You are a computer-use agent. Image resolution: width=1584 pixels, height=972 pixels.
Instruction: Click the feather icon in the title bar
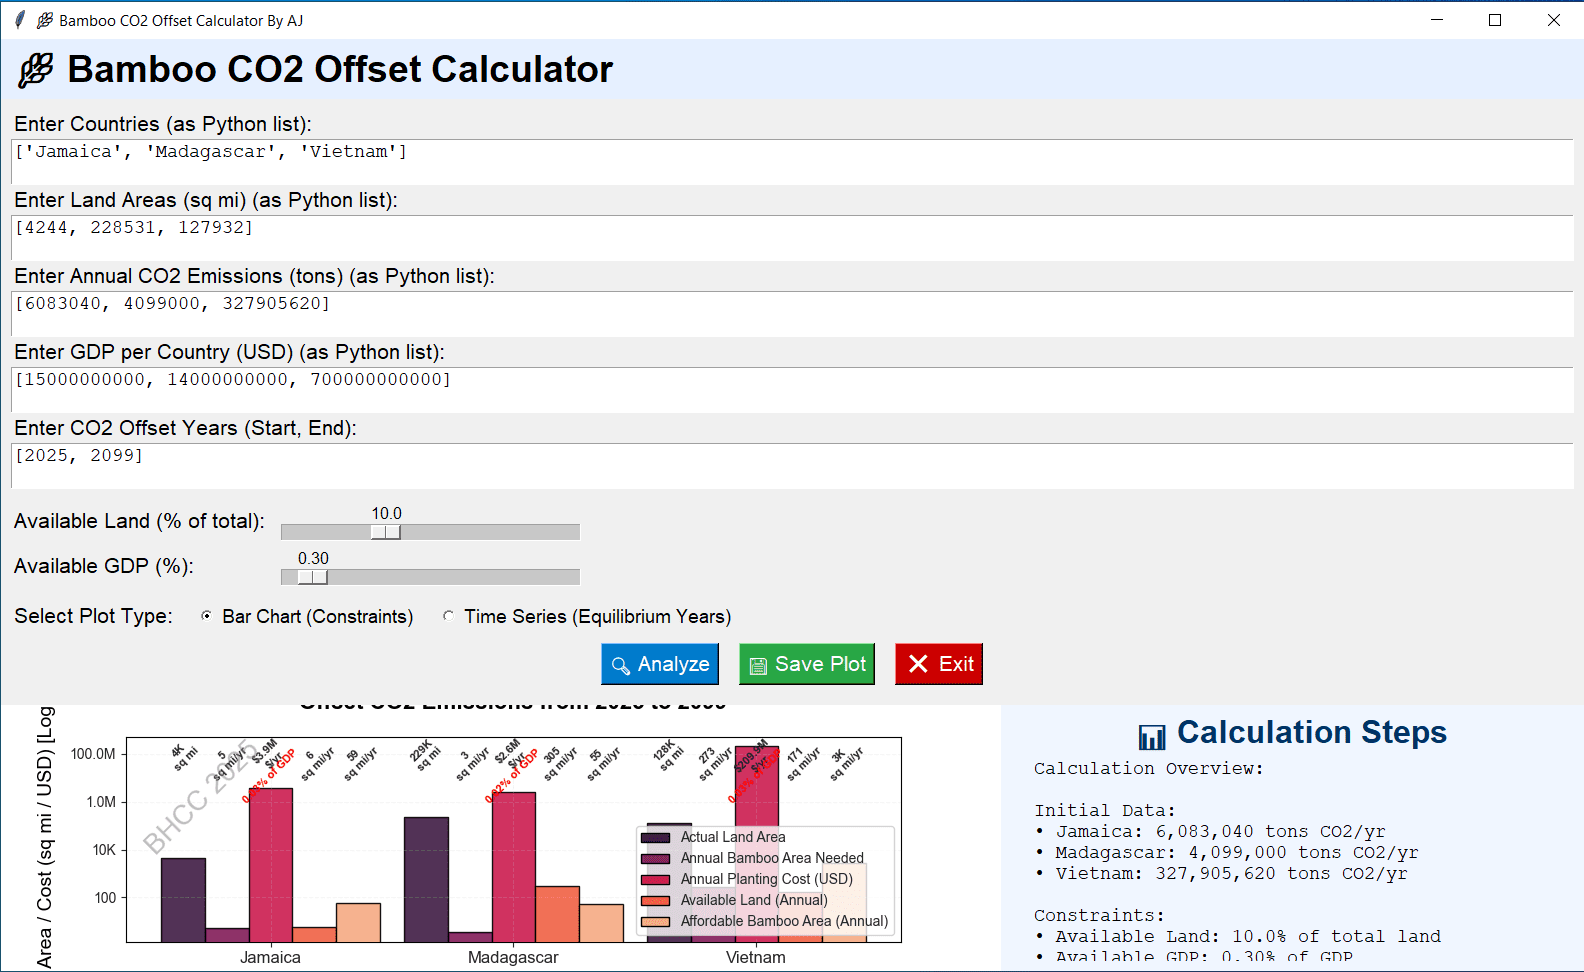[20, 20]
